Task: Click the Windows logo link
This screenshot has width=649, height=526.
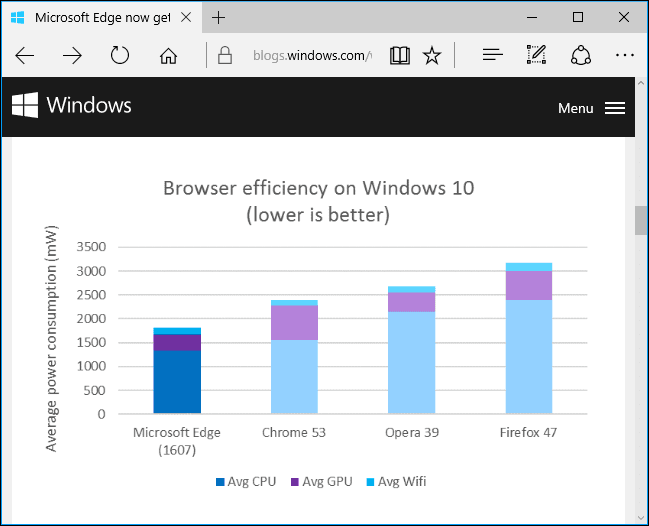Action: pos(72,105)
